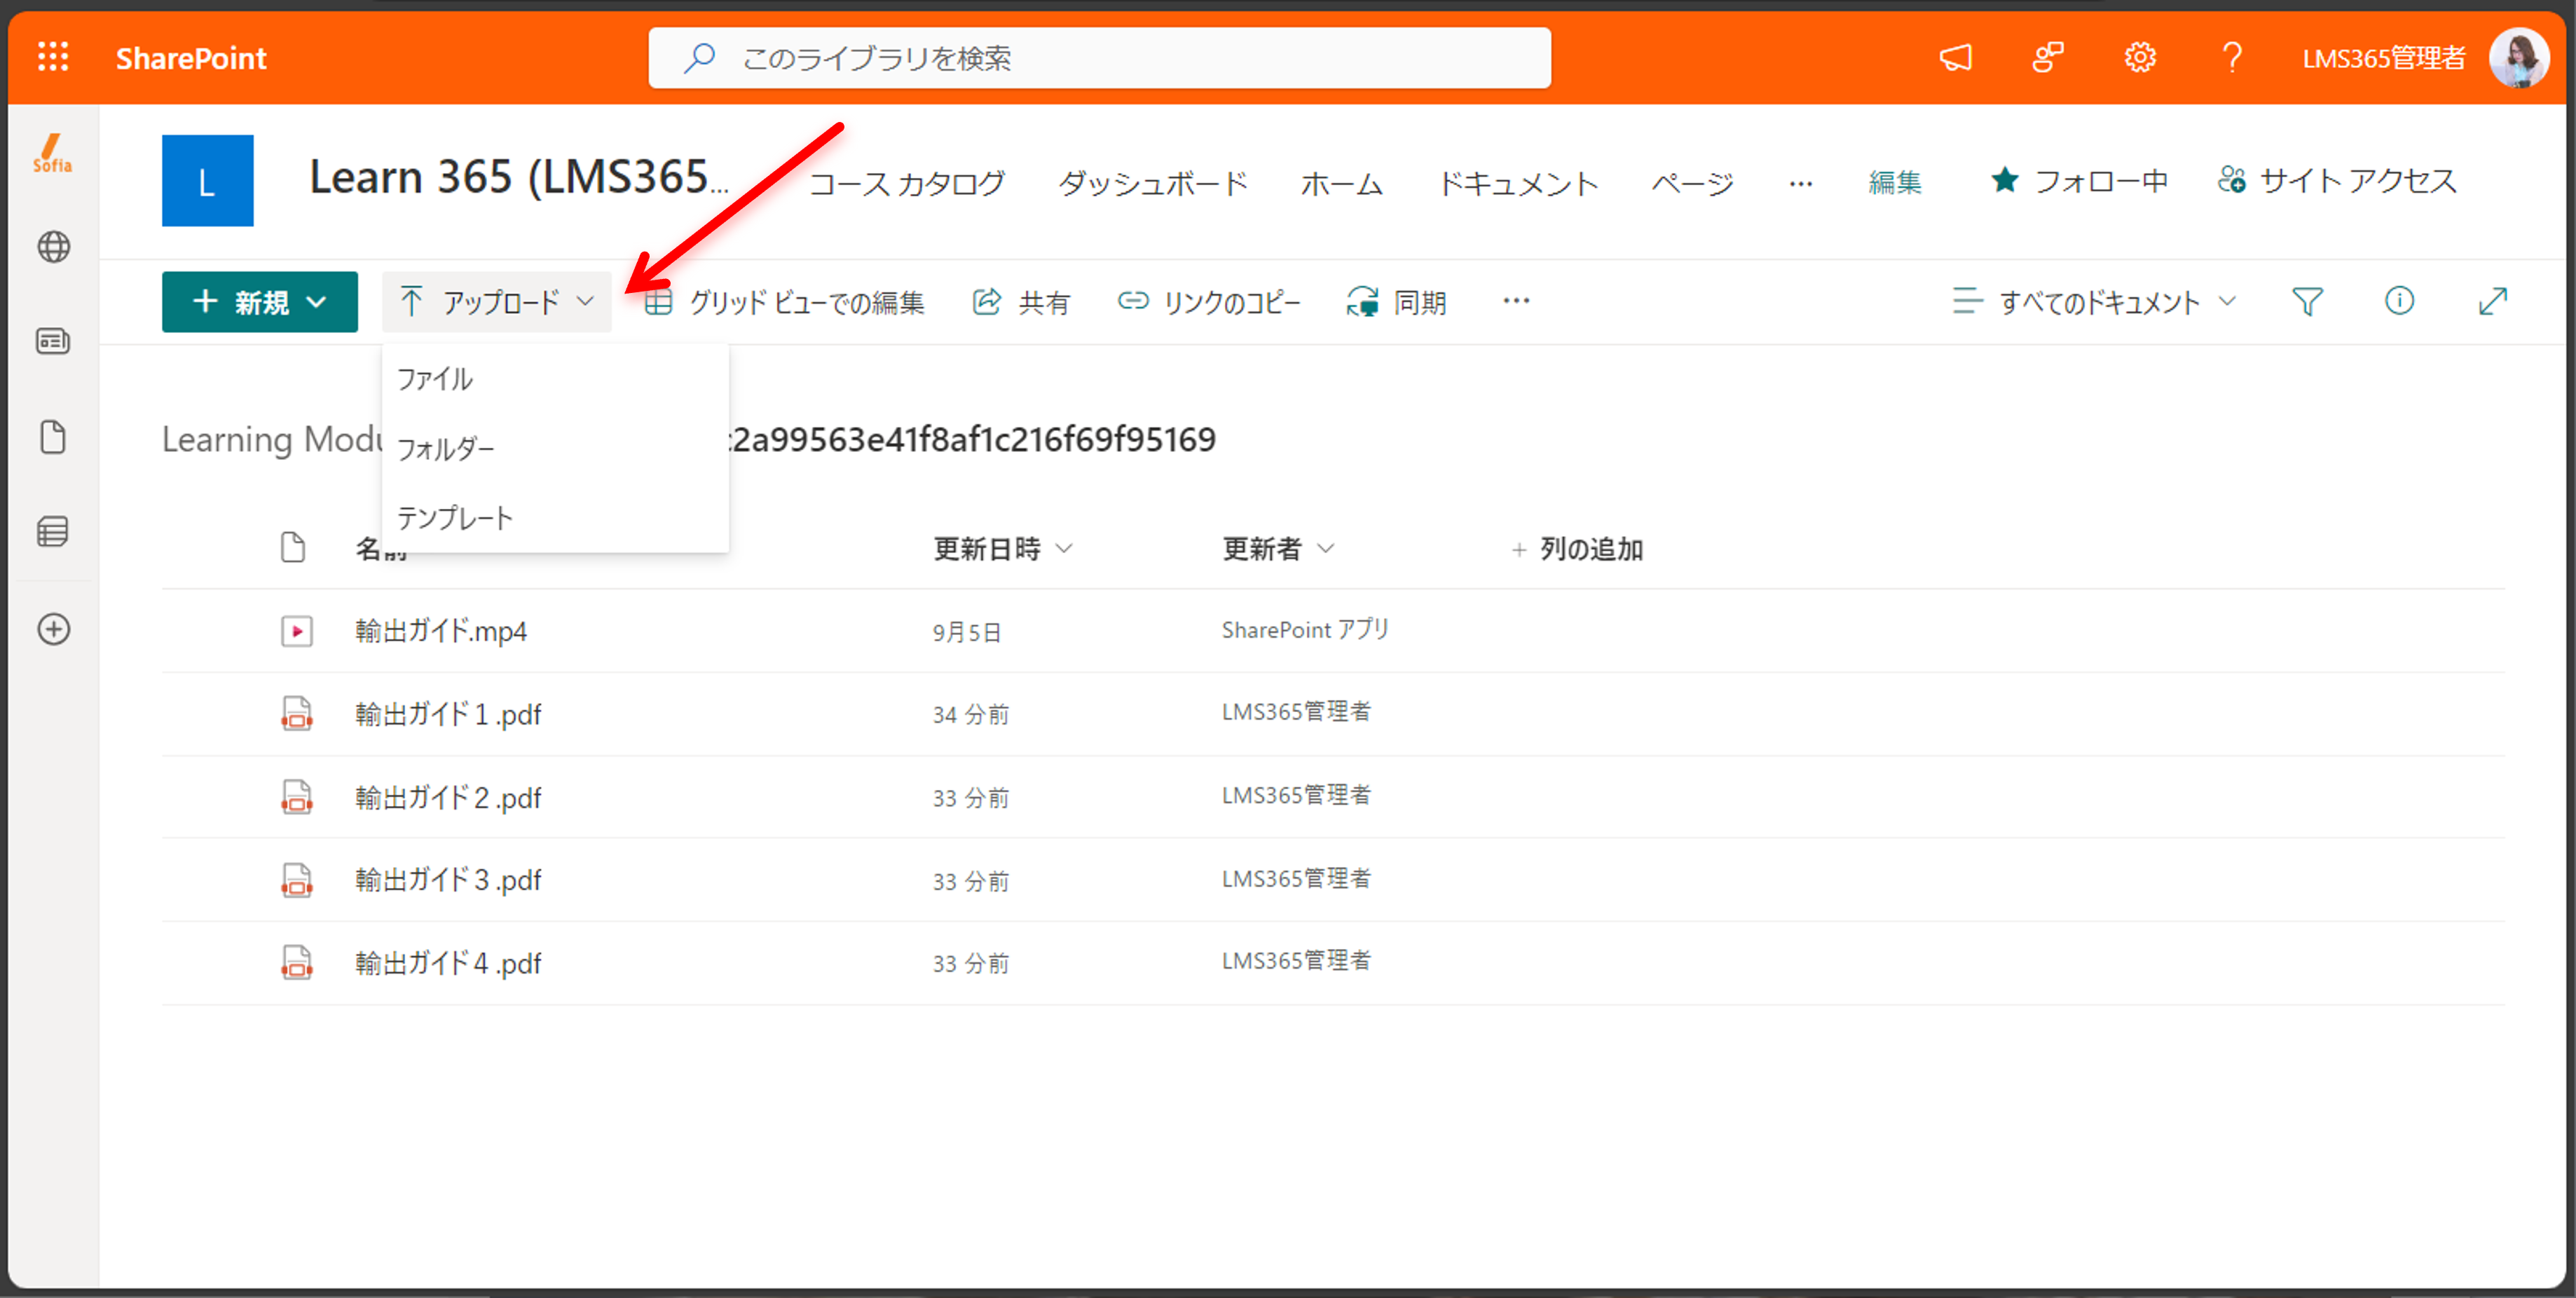Open the filter funnel icon
The height and width of the screenshot is (1298, 2576).
pos(2307,301)
